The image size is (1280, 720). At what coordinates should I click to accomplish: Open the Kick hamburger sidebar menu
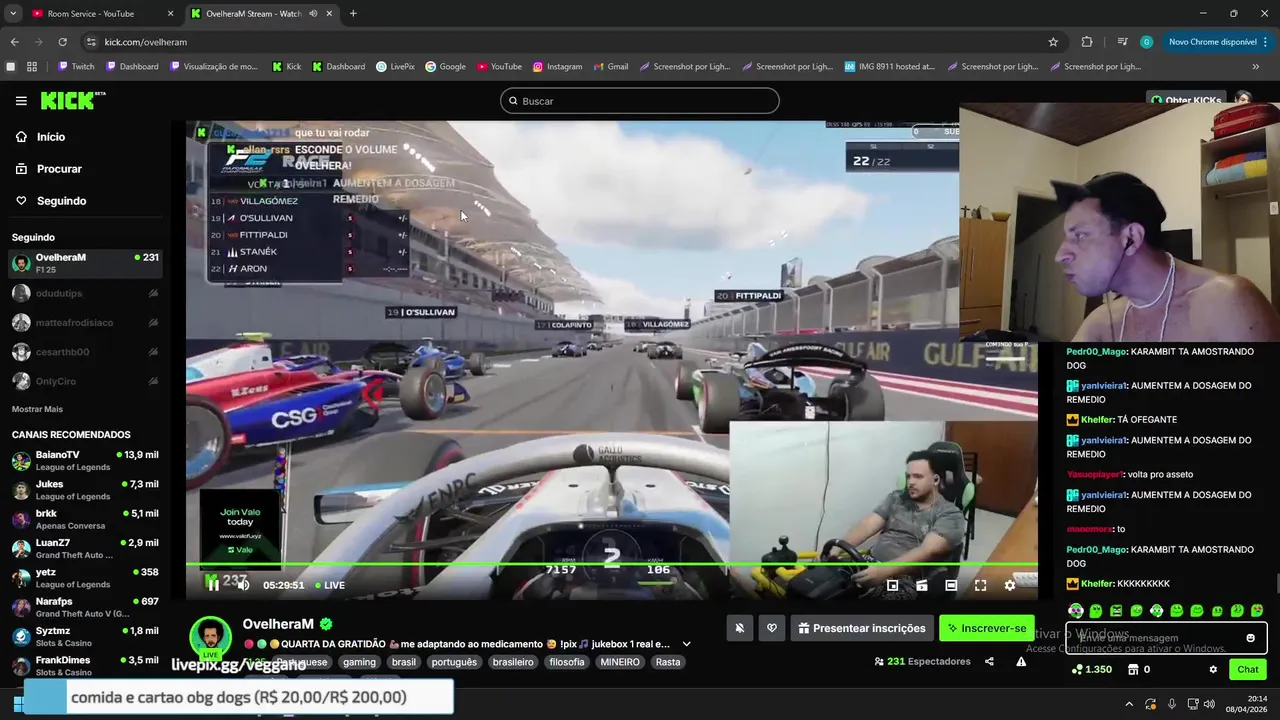click(21, 101)
